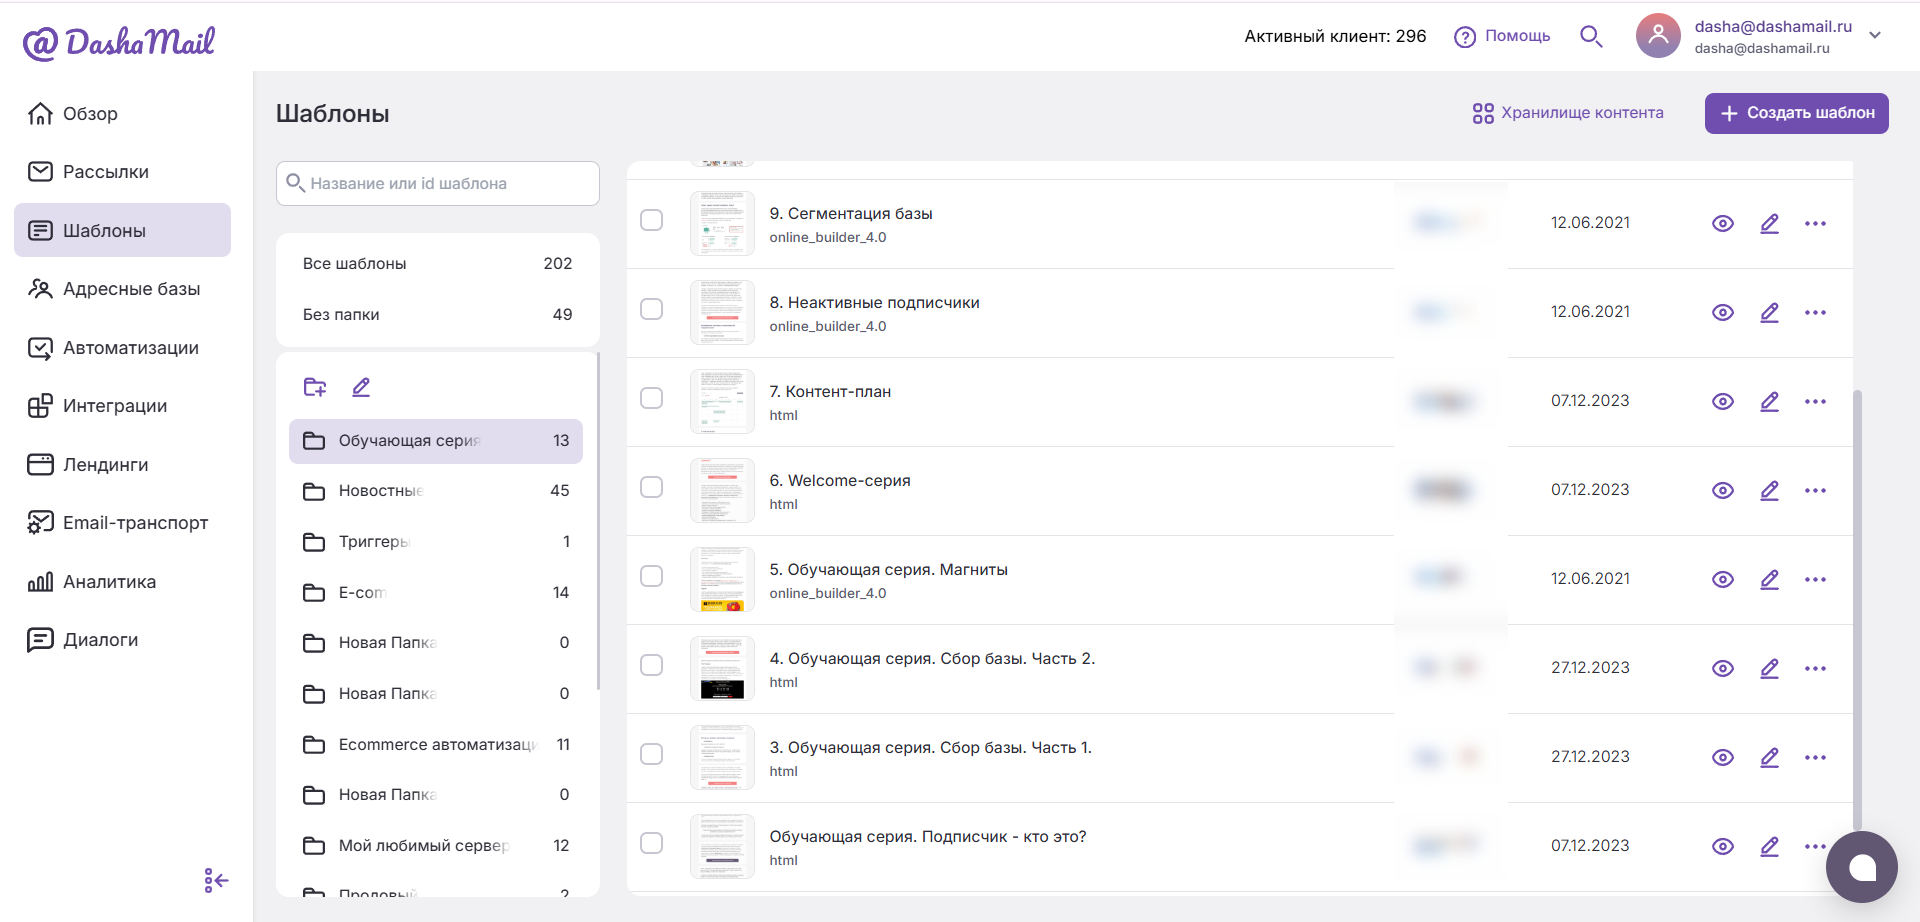Open Email-транспорт section
Viewport: 1920px width, 922px height.
coord(122,523)
